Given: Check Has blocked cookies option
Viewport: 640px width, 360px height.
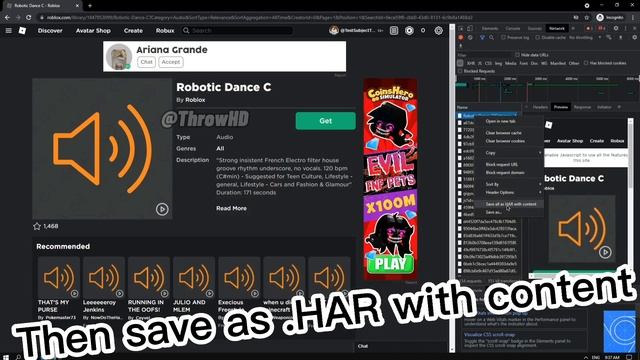Looking at the screenshot, I should tap(586, 63).
